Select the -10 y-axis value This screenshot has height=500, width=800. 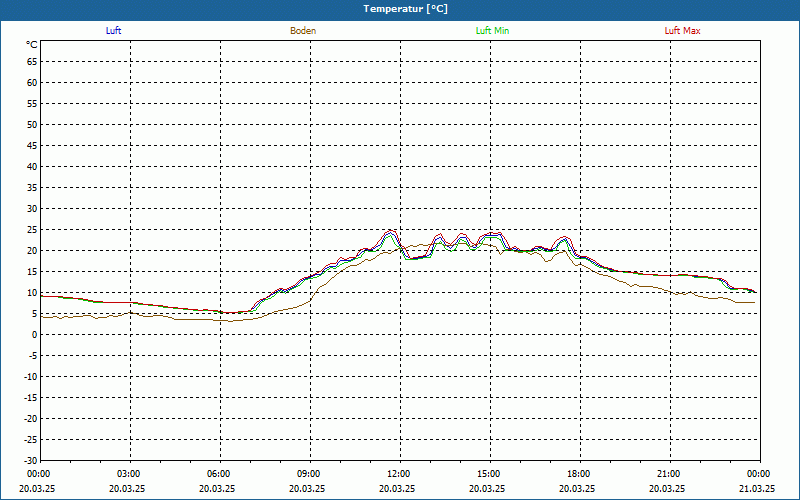31,377
